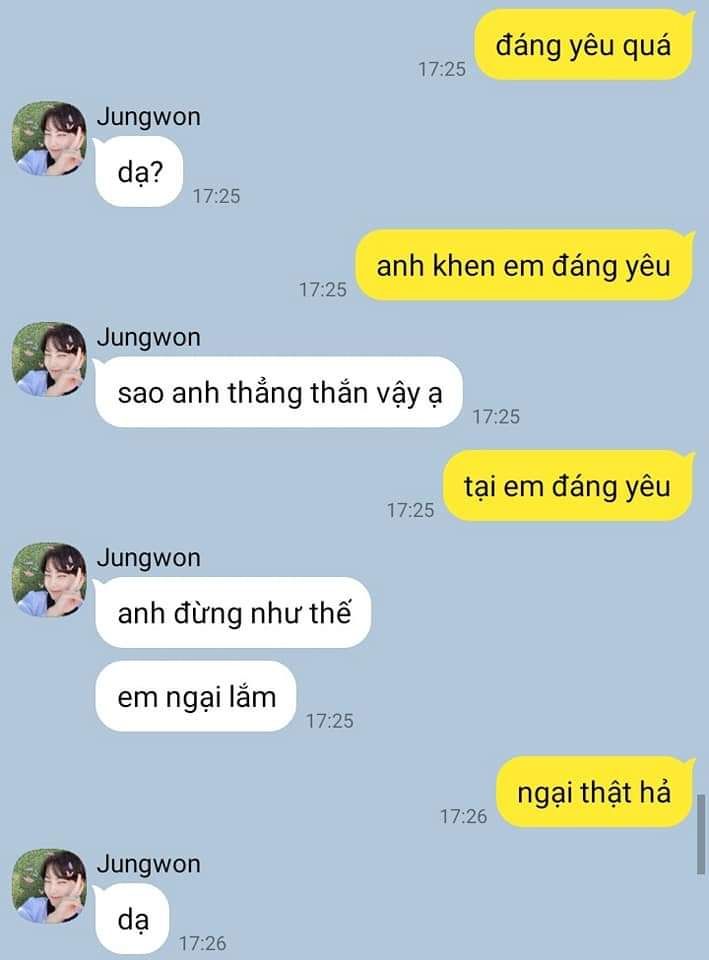This screenshot has width=709, height=960.
Task: Select the "sao anh thẳng thắn vậy ạ" bubble
Action: (x=279, y=392)
